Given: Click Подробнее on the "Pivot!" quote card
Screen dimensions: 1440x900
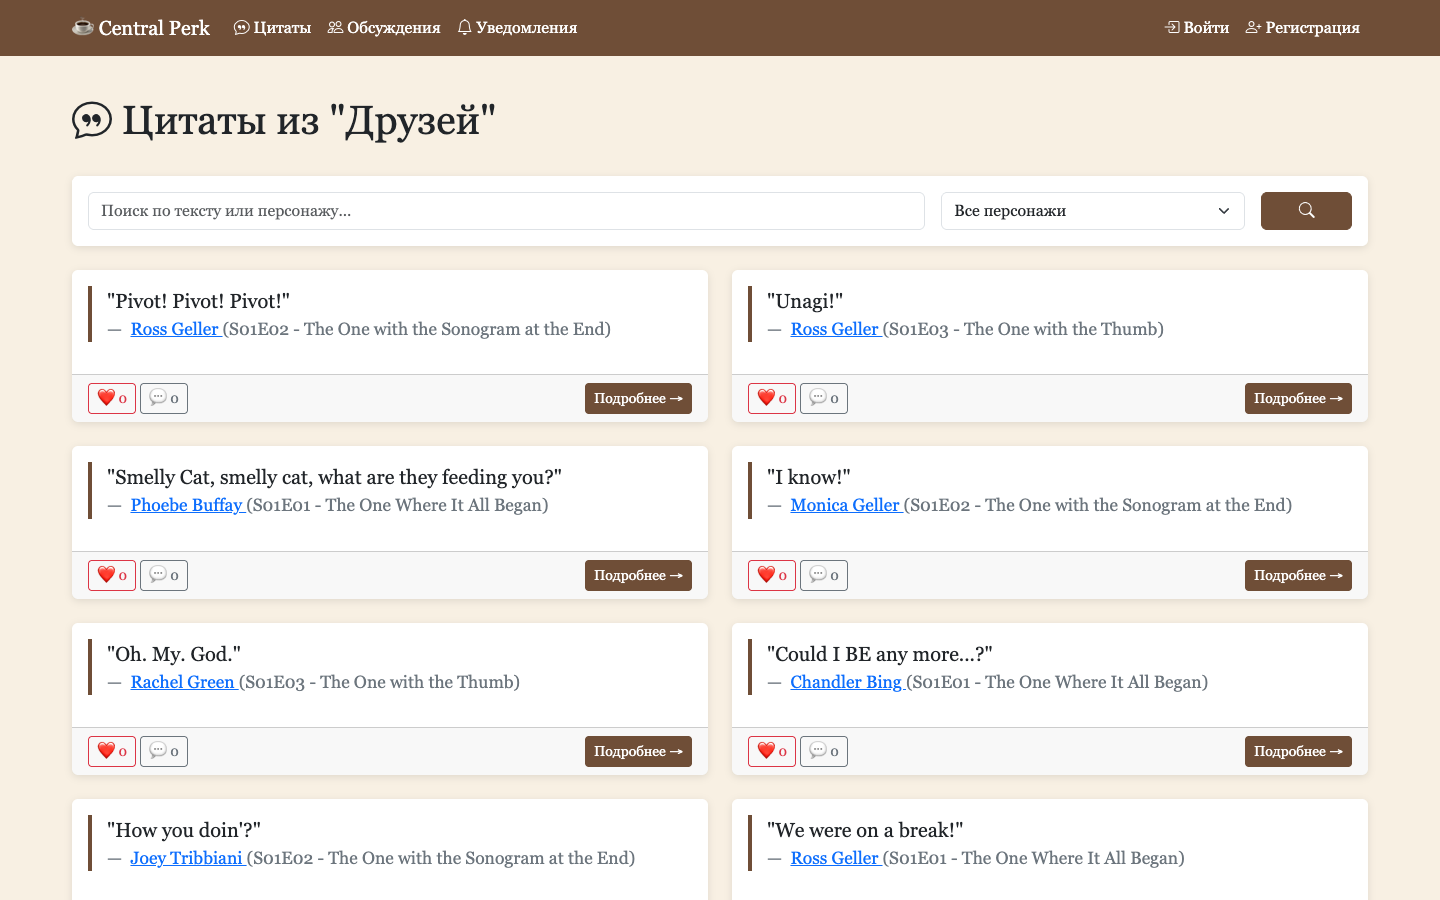Looking at the screenshot, I should pyautogui.click(x=638, y=398).
